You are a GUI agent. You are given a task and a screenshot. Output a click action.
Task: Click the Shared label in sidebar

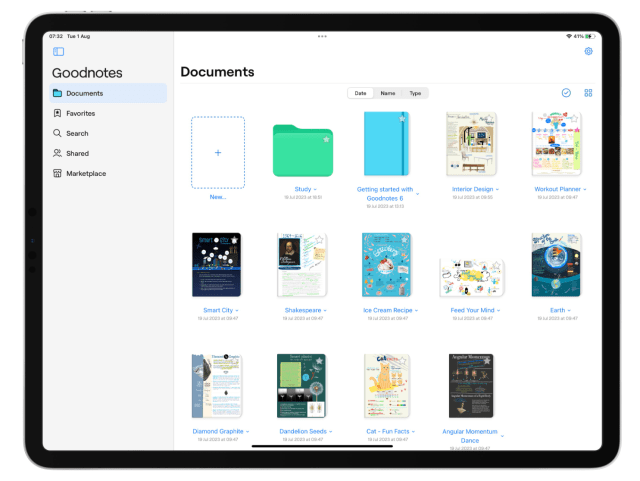(x=78, y=153)
